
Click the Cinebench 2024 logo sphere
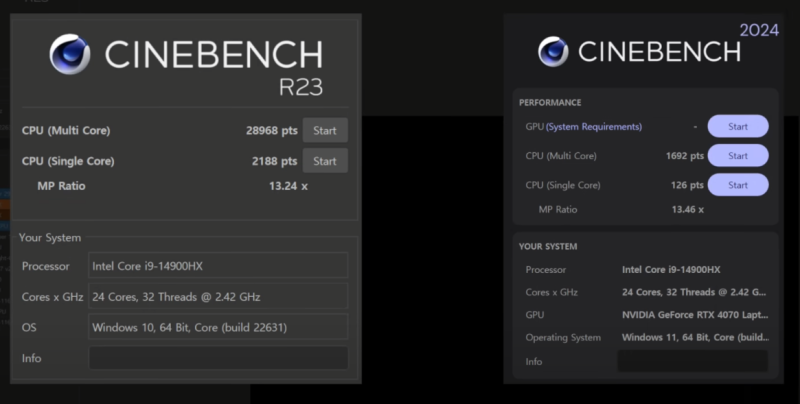(553, 52)
